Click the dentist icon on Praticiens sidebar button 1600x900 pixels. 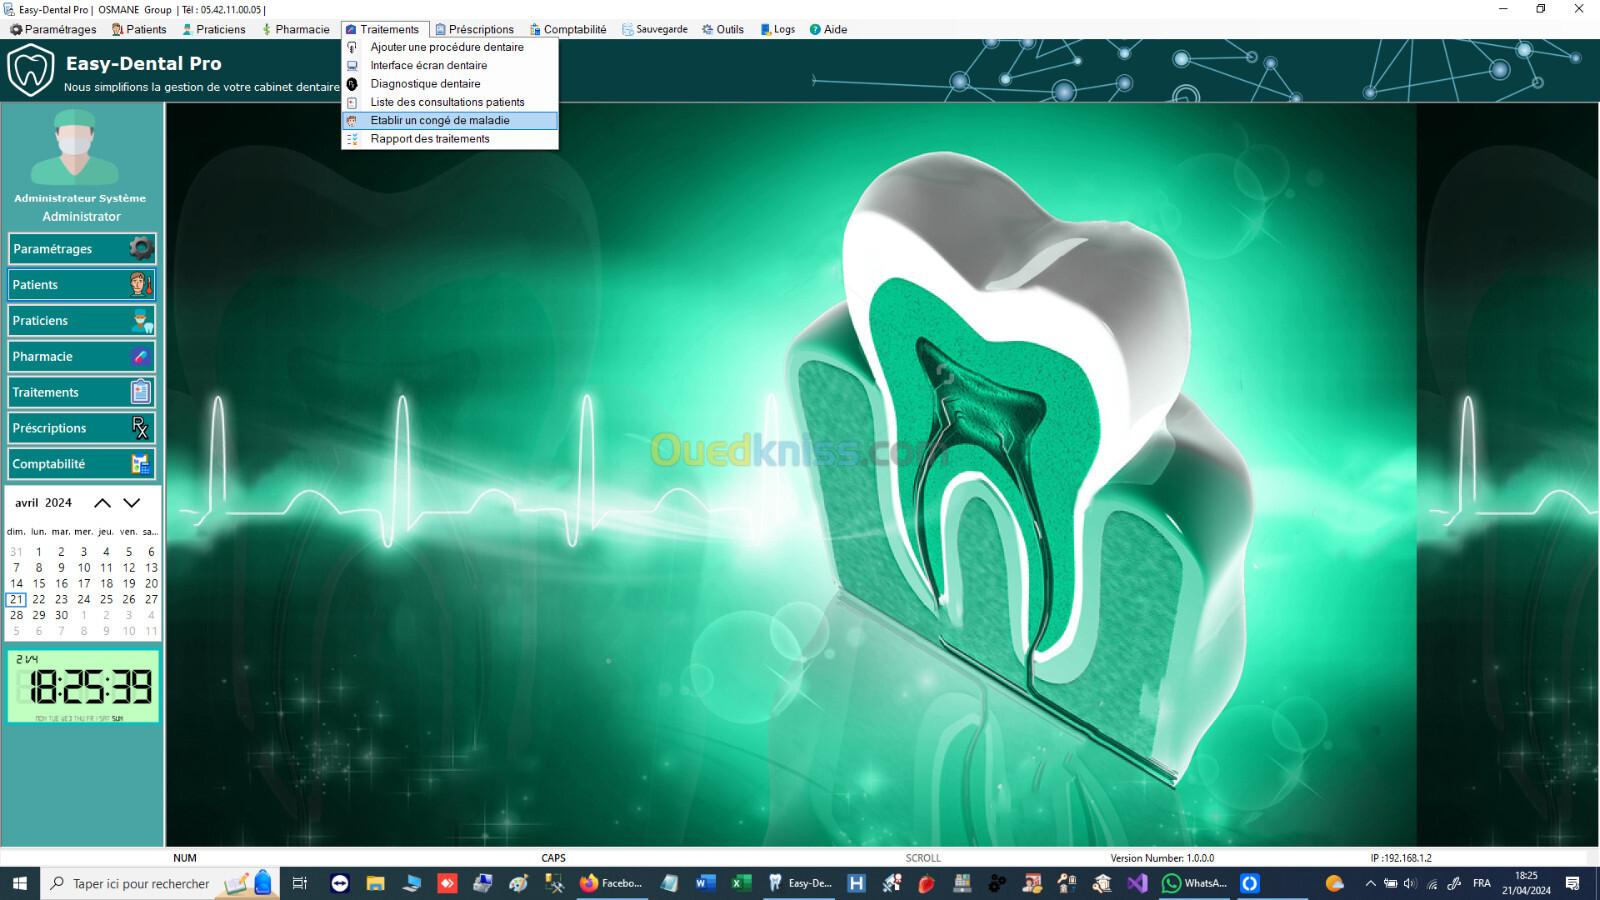pos(141,320)
